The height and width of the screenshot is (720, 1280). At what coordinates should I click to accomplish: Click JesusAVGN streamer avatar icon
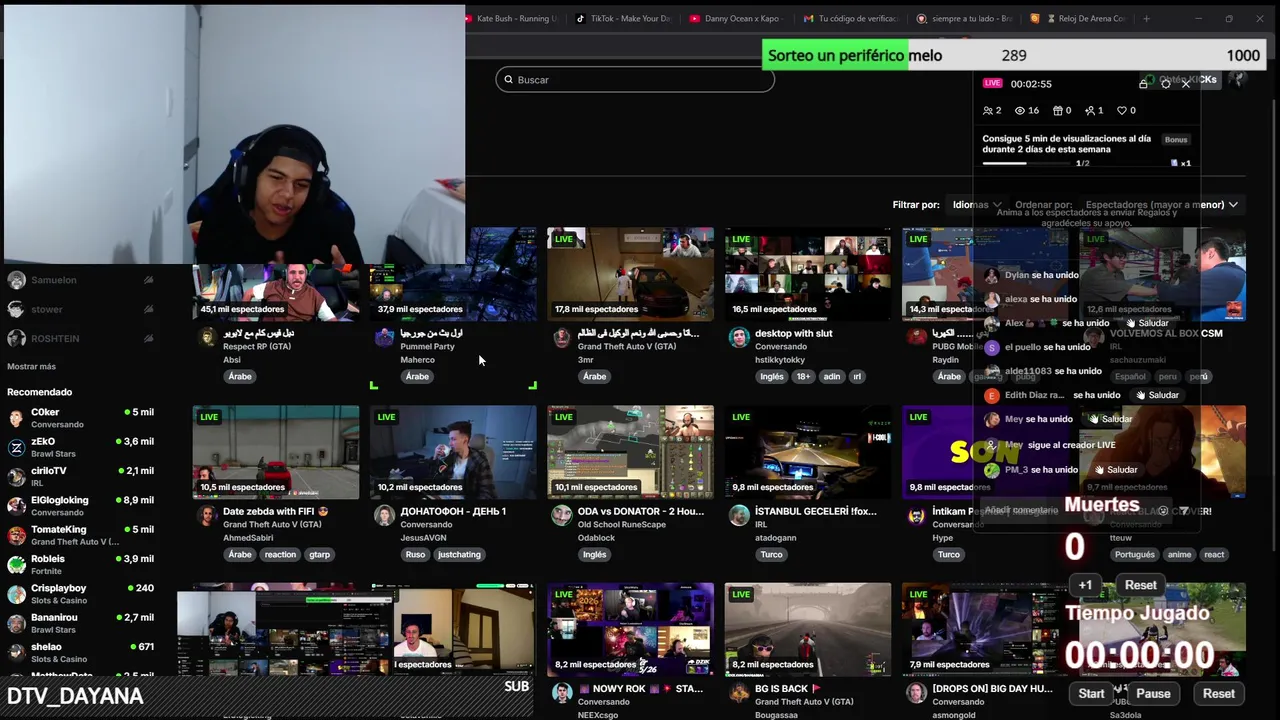tap(384, 515)
